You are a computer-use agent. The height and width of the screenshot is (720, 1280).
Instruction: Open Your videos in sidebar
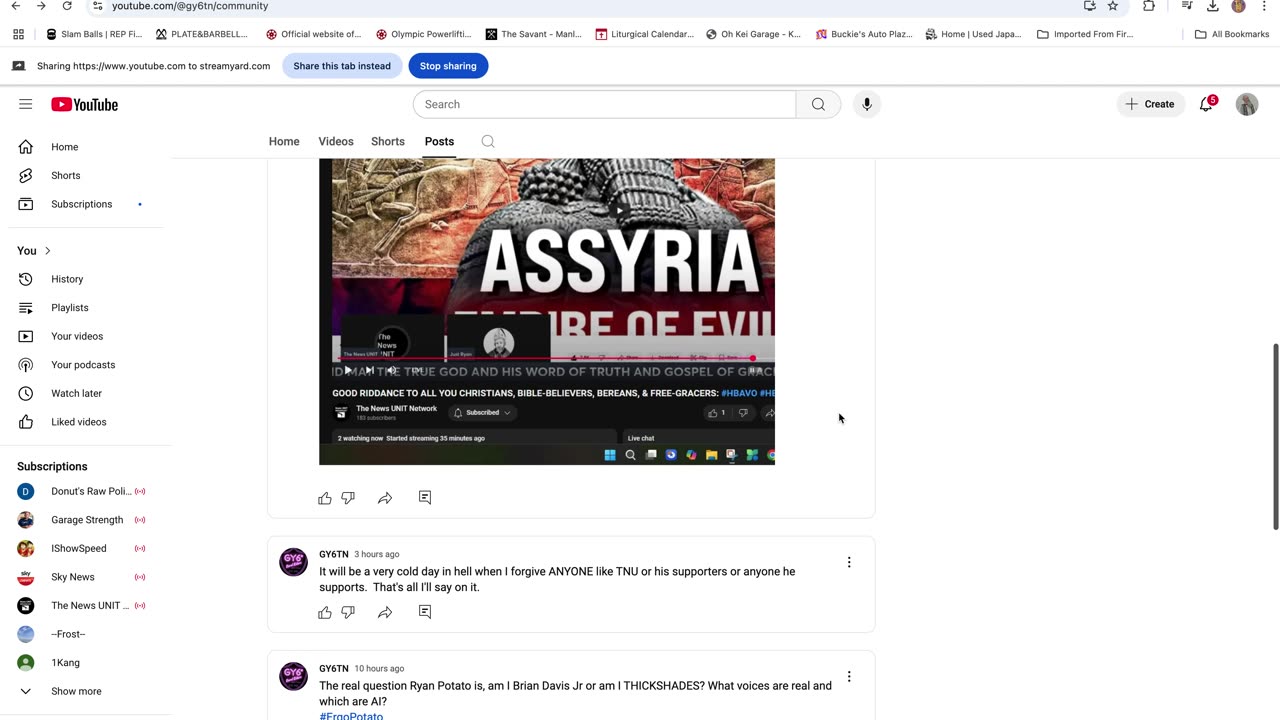[86, 336]
